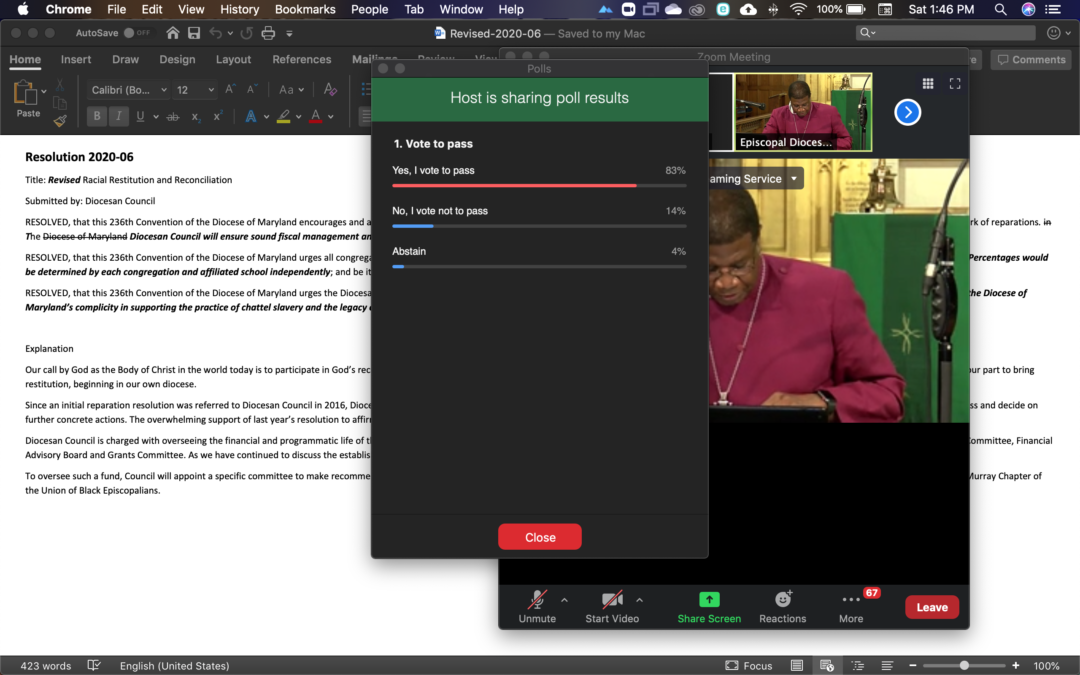The height and width of the screenshot is (675, 1080).
Task: Click Share Screen in the Zoom toolbar
Action: coord(709,607)
